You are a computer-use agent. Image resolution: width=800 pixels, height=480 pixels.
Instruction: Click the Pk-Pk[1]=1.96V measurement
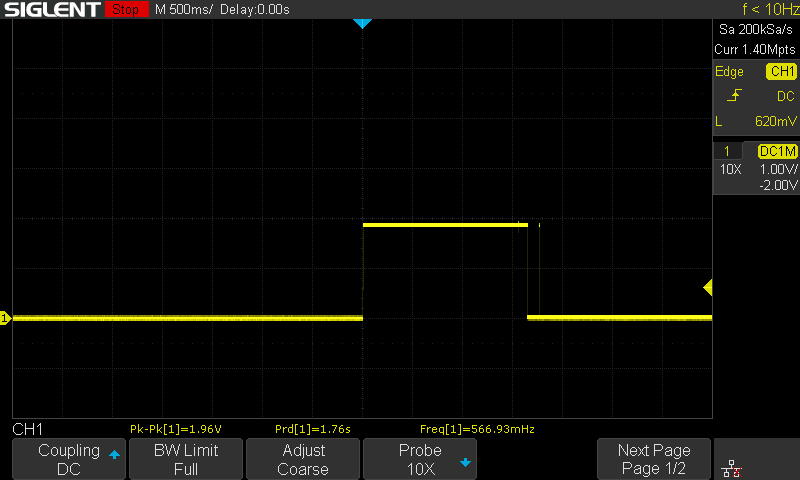coord(176,429)
